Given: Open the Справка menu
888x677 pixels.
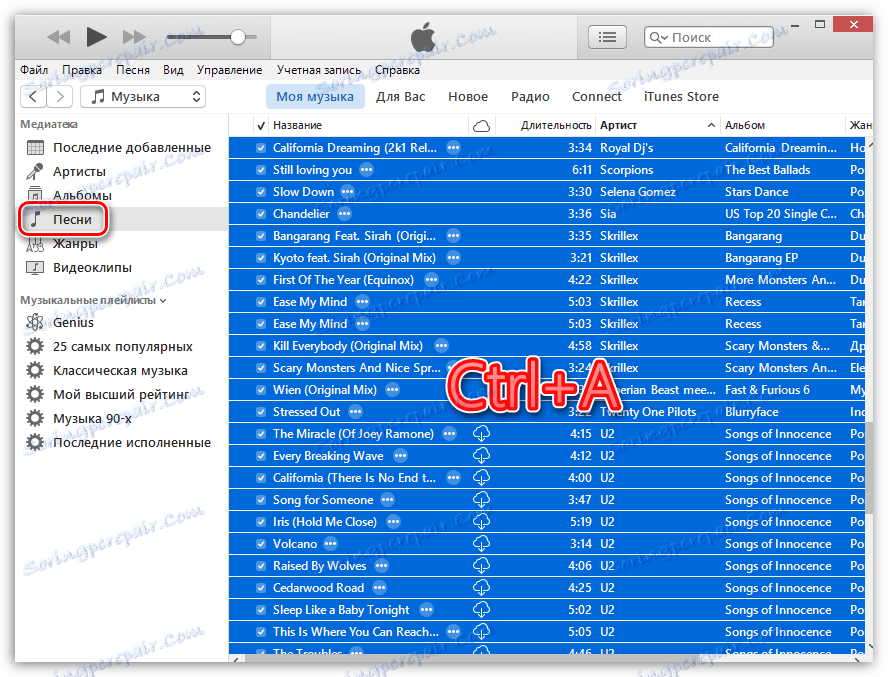Looking at the screenshot, I should [x=397, y=70].
